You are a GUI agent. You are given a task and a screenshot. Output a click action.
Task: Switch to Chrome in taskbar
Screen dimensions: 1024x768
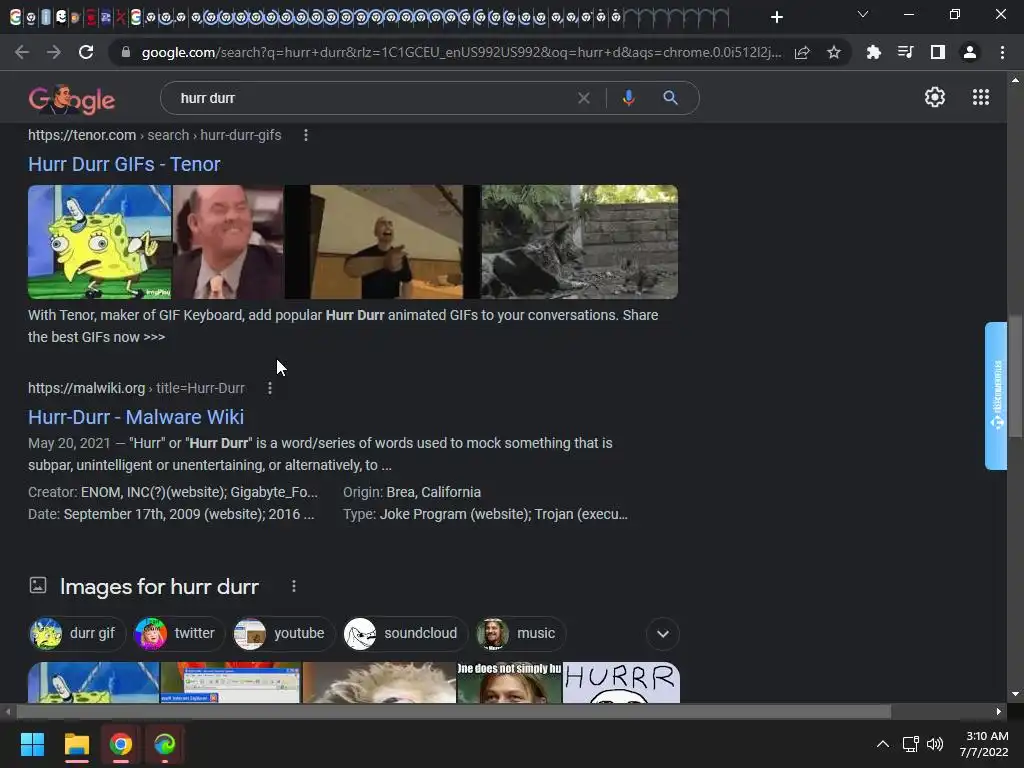click(121, 744)
